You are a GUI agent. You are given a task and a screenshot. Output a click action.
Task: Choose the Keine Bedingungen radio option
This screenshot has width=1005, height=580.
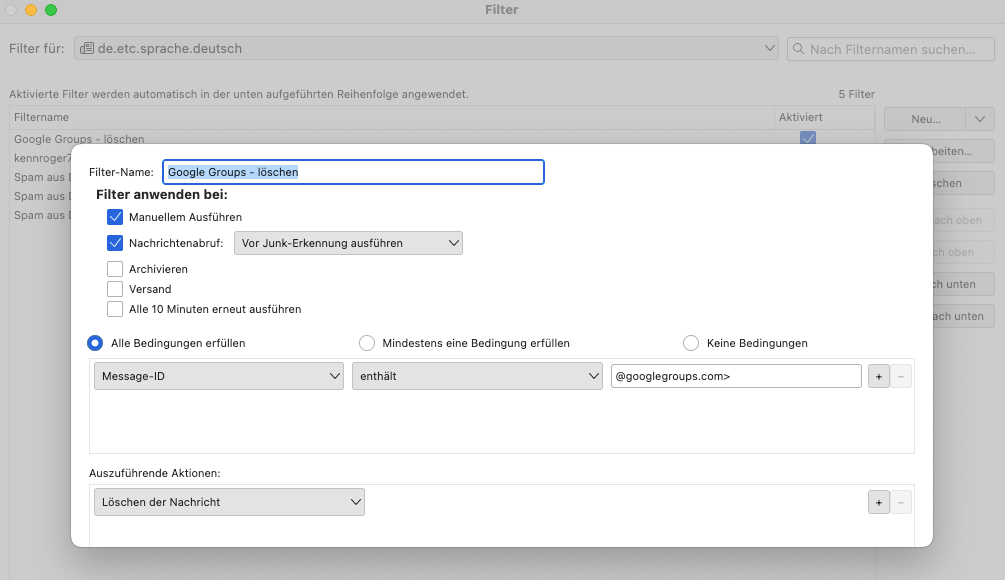coord(691,343)
